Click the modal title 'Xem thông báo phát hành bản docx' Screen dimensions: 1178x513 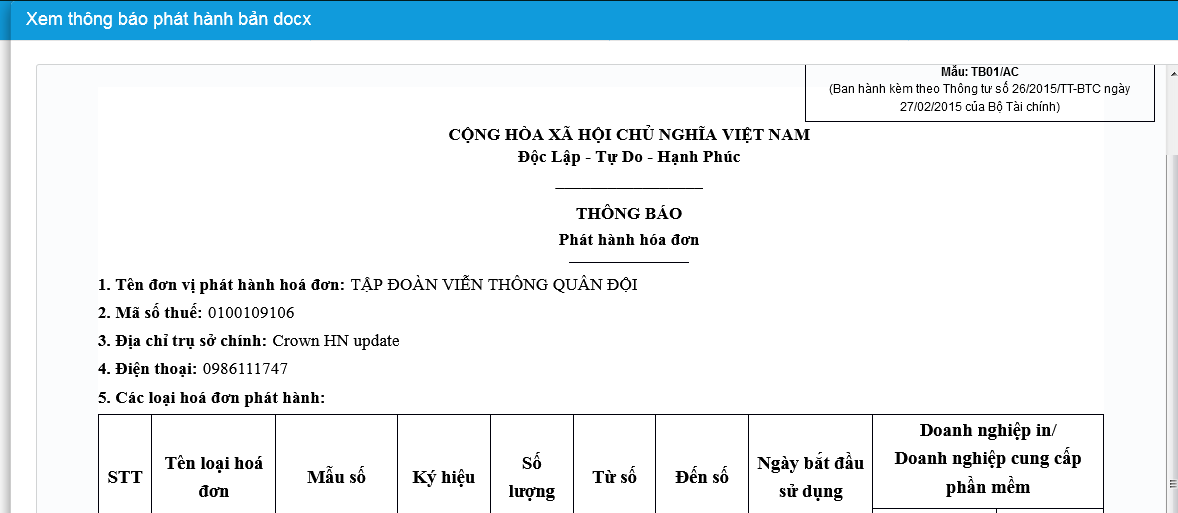168,20
